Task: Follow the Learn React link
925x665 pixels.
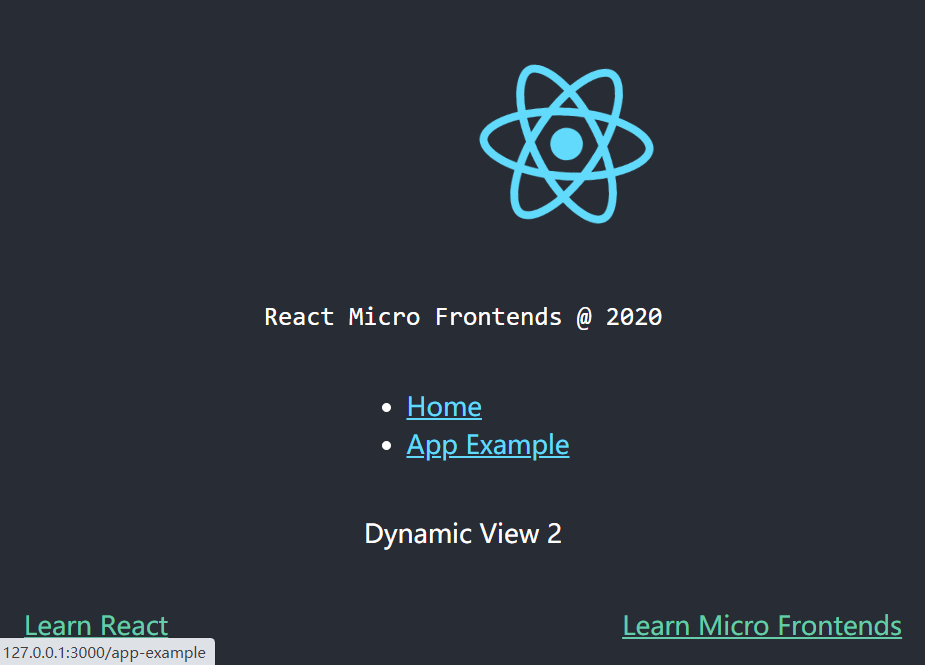Action: click(96, 625)
